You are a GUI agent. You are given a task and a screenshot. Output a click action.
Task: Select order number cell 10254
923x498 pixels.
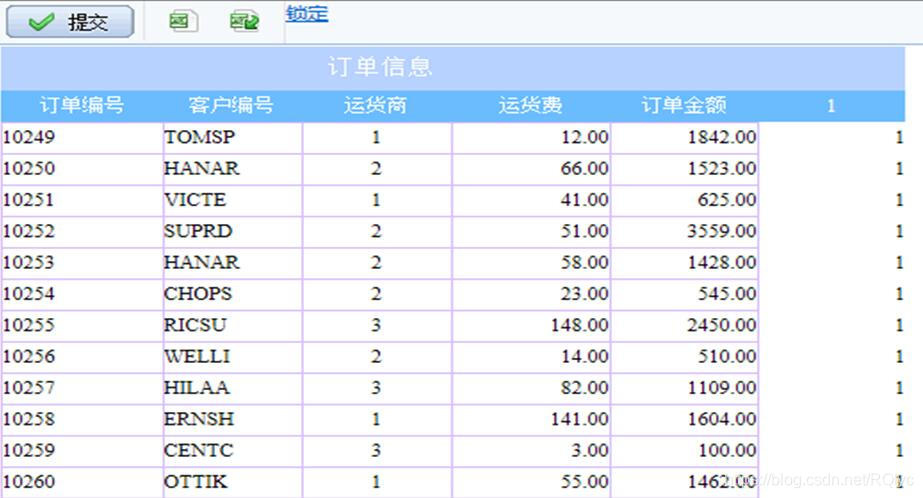point(82,294)
